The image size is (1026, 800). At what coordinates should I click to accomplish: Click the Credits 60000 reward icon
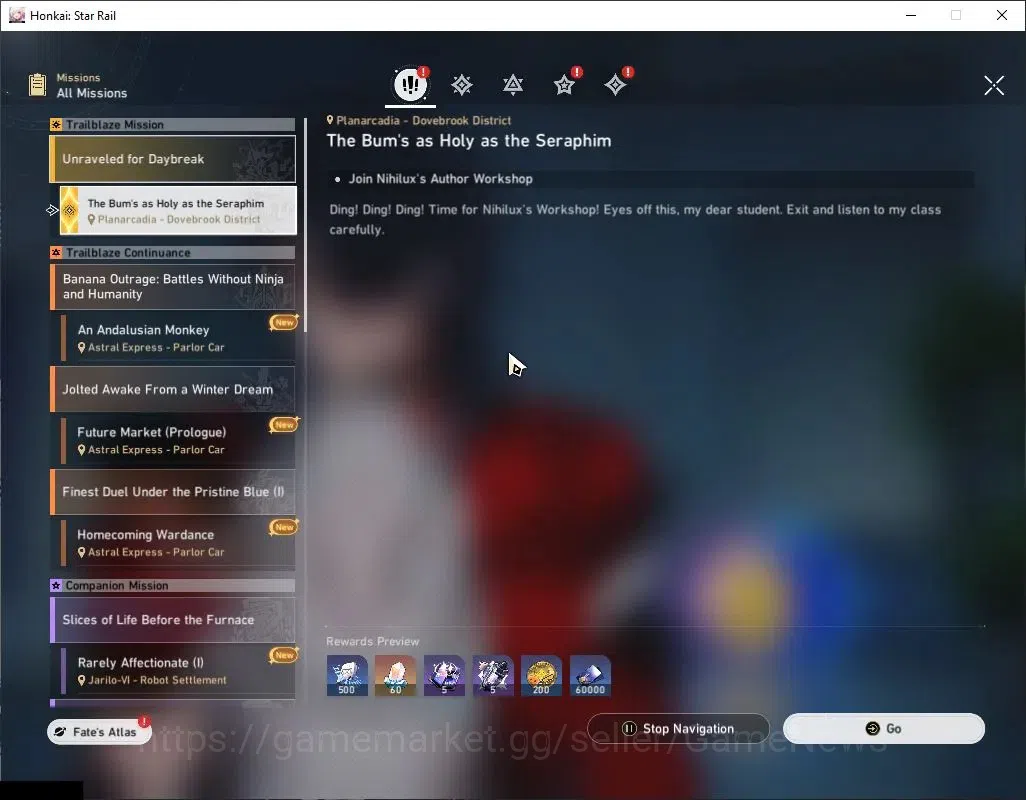590,676
